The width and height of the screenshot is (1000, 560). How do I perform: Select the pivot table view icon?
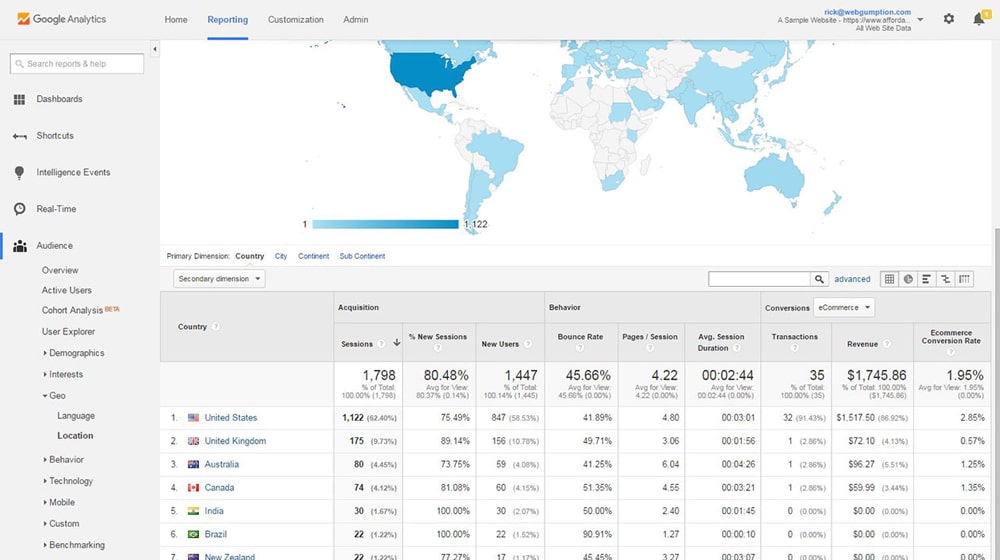point(964,279)
